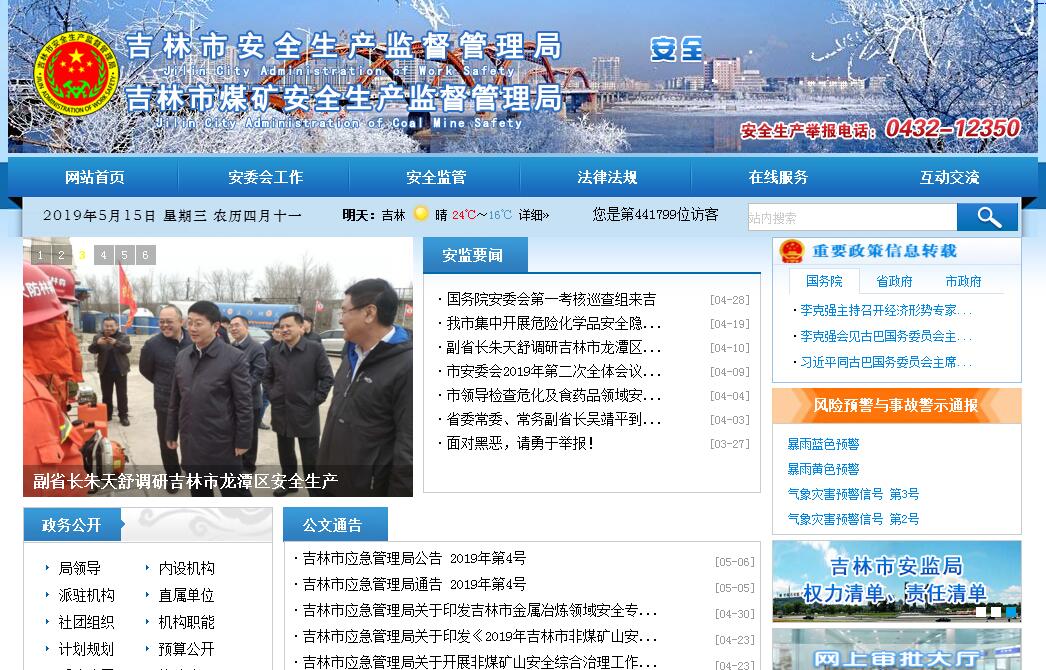Screen dimensions: 1046x670
Task: Select slideshow page number 5
Action: [x=124, y=255]
